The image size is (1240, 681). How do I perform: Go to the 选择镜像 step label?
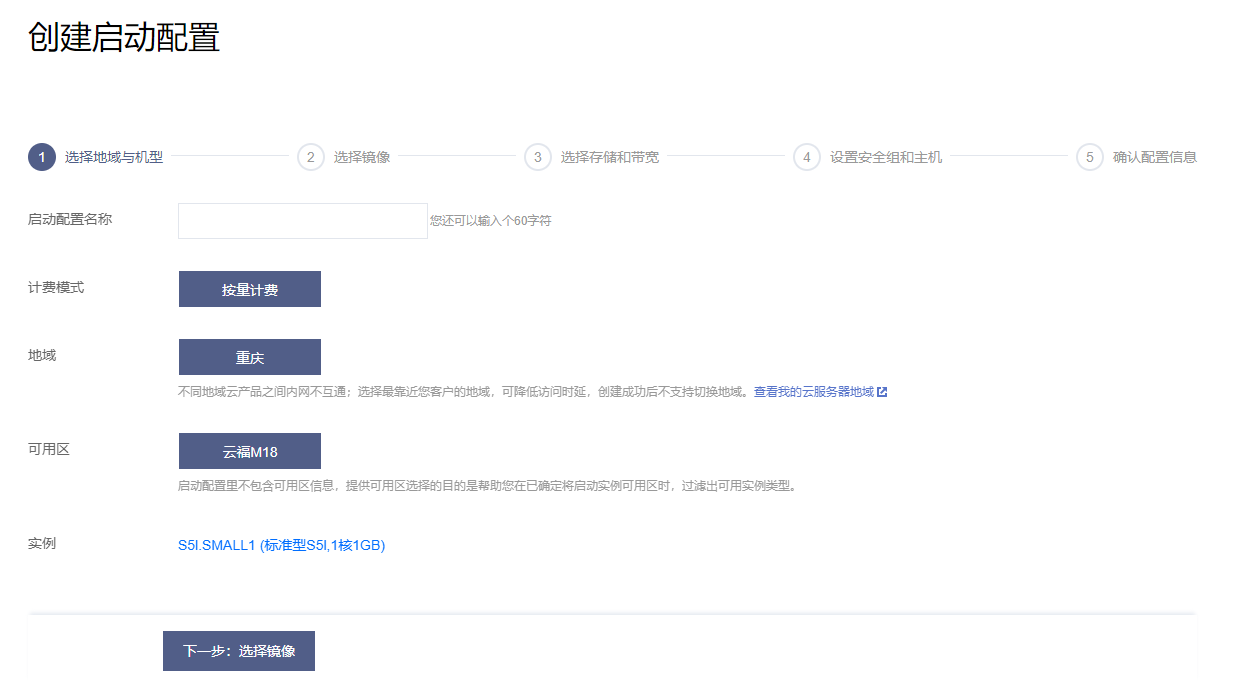[x=362, y=157]
